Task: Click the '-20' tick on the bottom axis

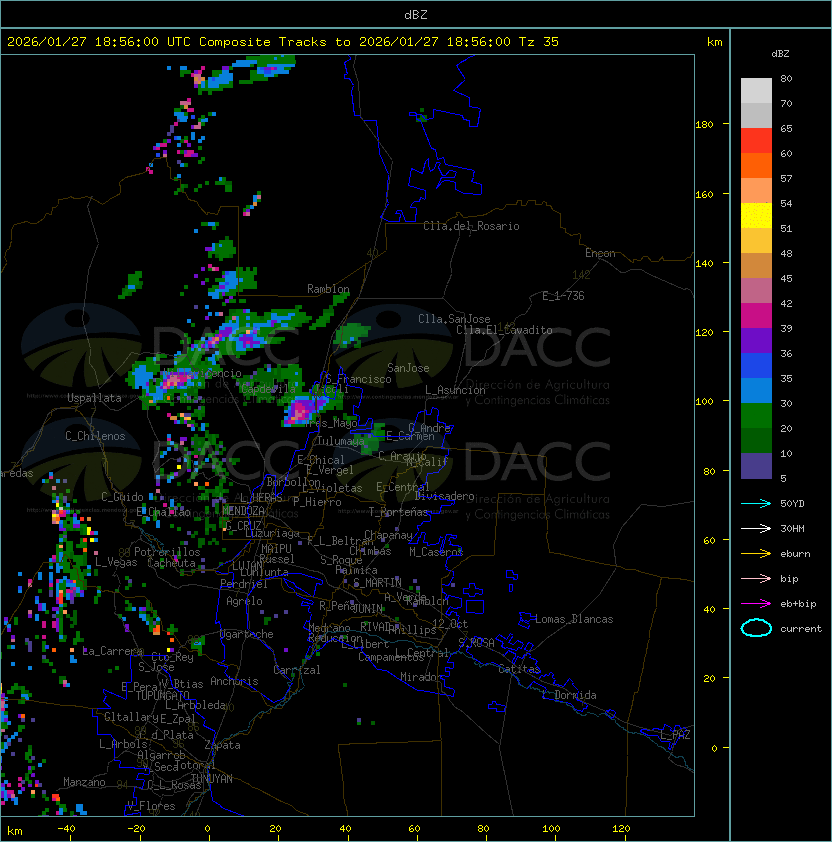Action: (136, 828)
